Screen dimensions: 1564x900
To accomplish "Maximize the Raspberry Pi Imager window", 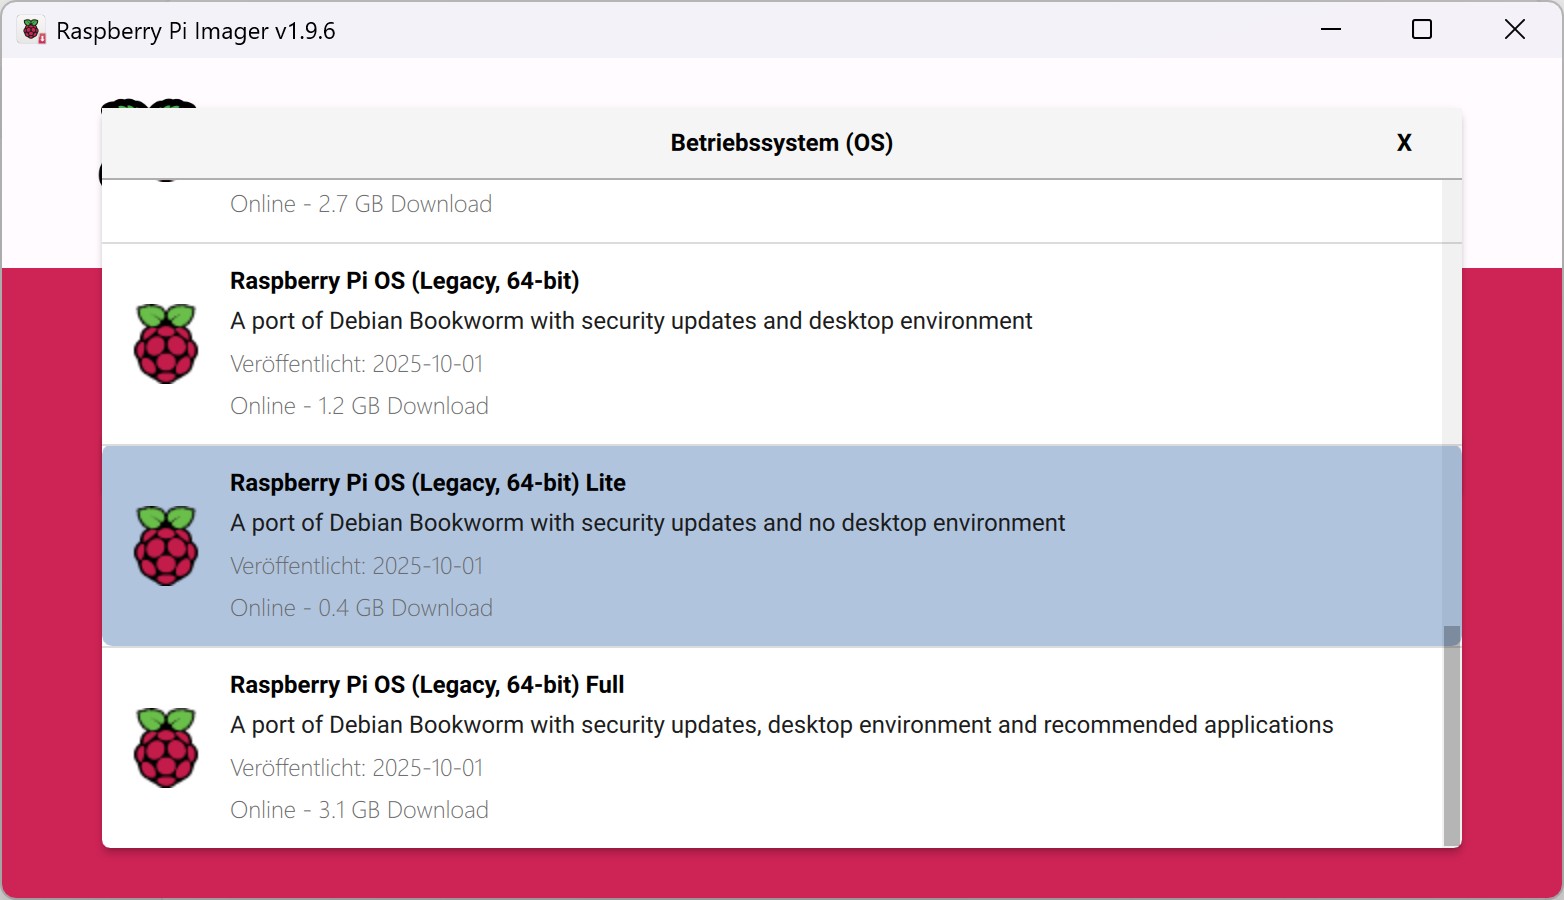I will (x=1421, y=30).
